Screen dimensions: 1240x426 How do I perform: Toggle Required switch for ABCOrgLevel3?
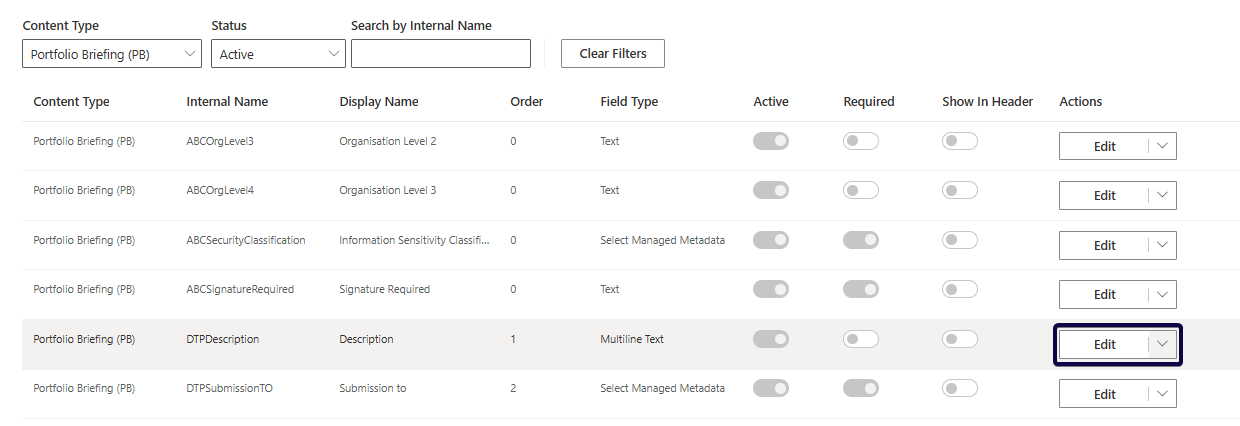pyautogui.click(x=860, y=141)
